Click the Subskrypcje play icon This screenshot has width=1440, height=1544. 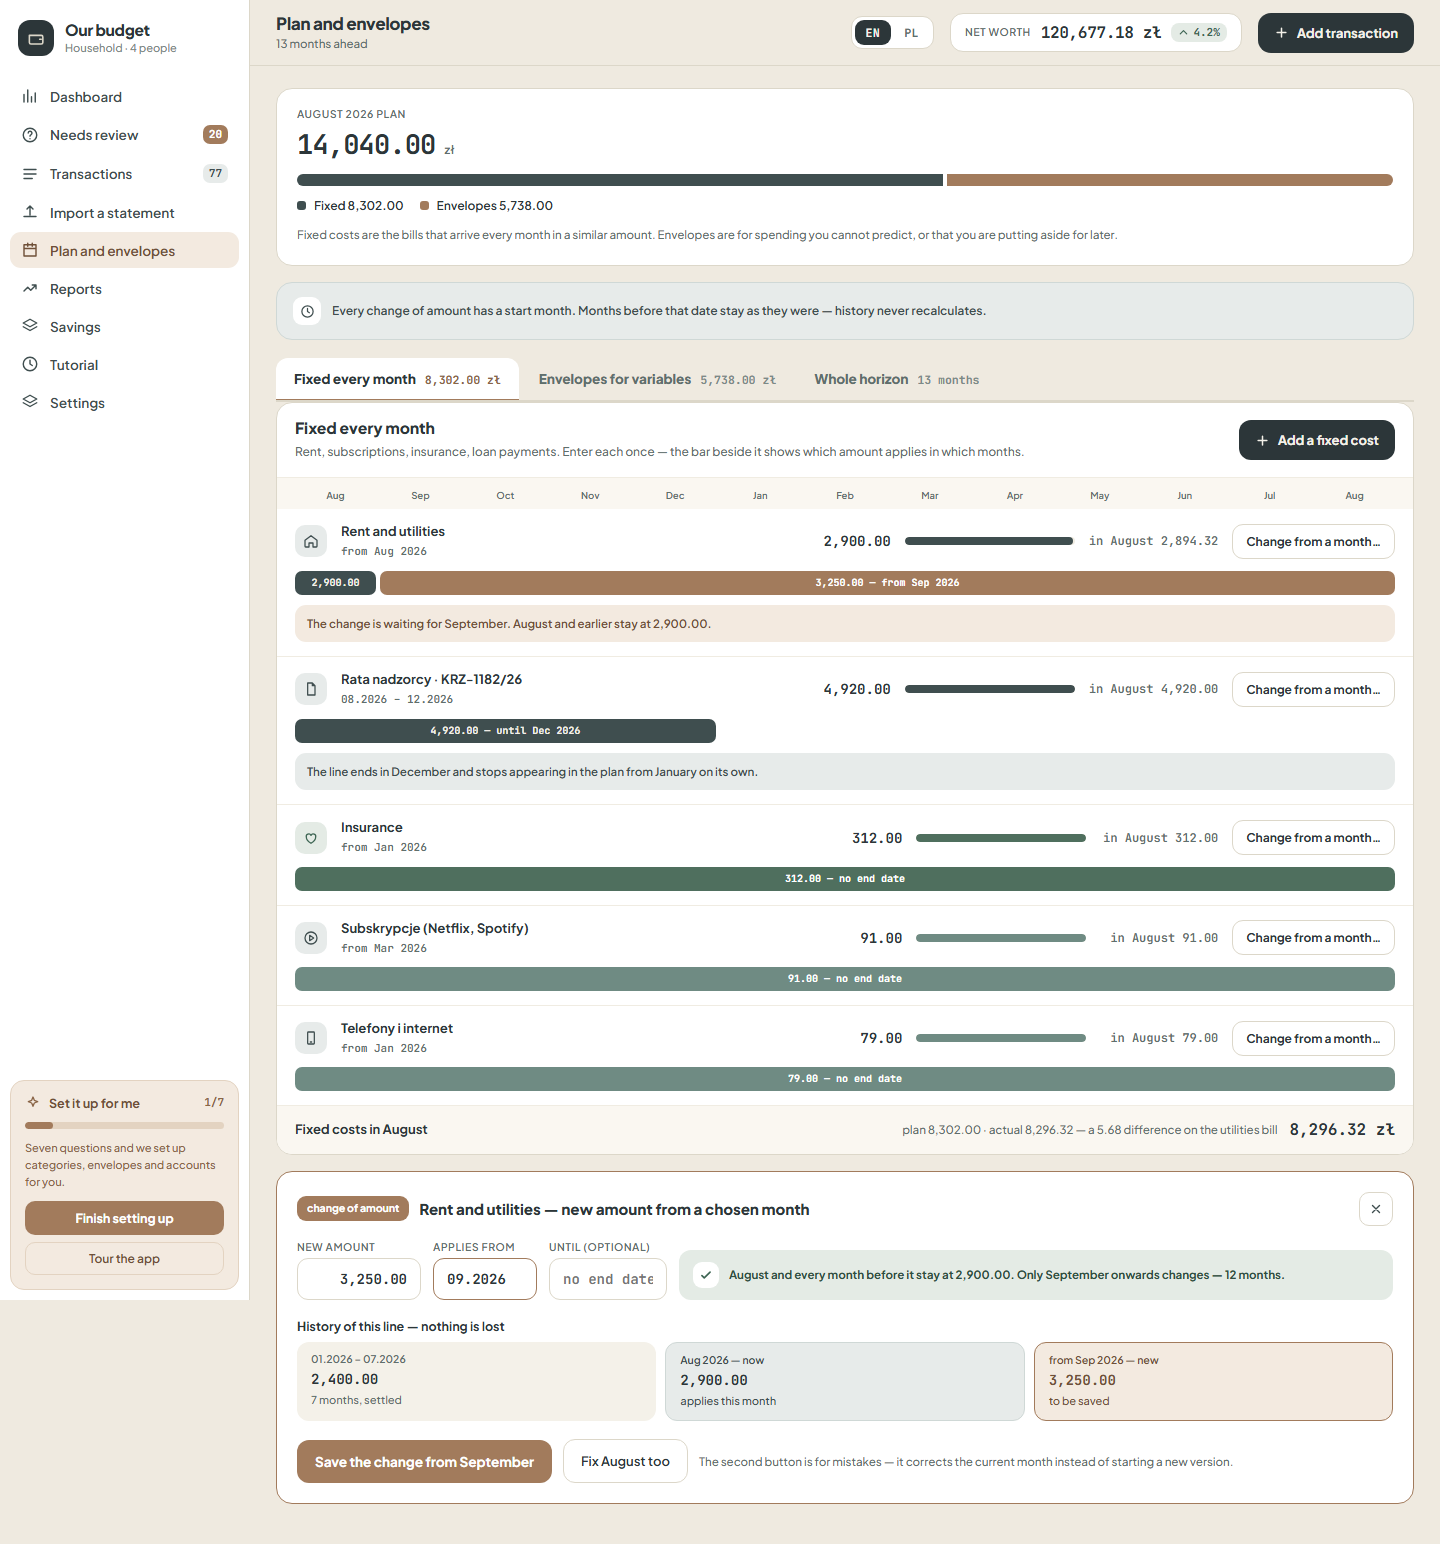pos(311,938)
